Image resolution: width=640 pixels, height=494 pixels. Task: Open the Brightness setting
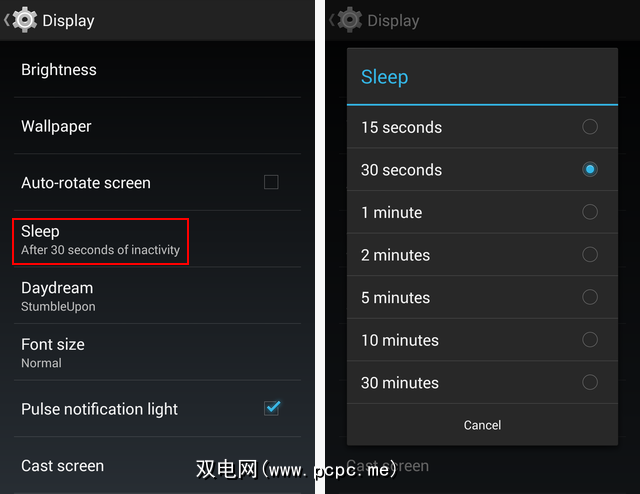(158, 69)
